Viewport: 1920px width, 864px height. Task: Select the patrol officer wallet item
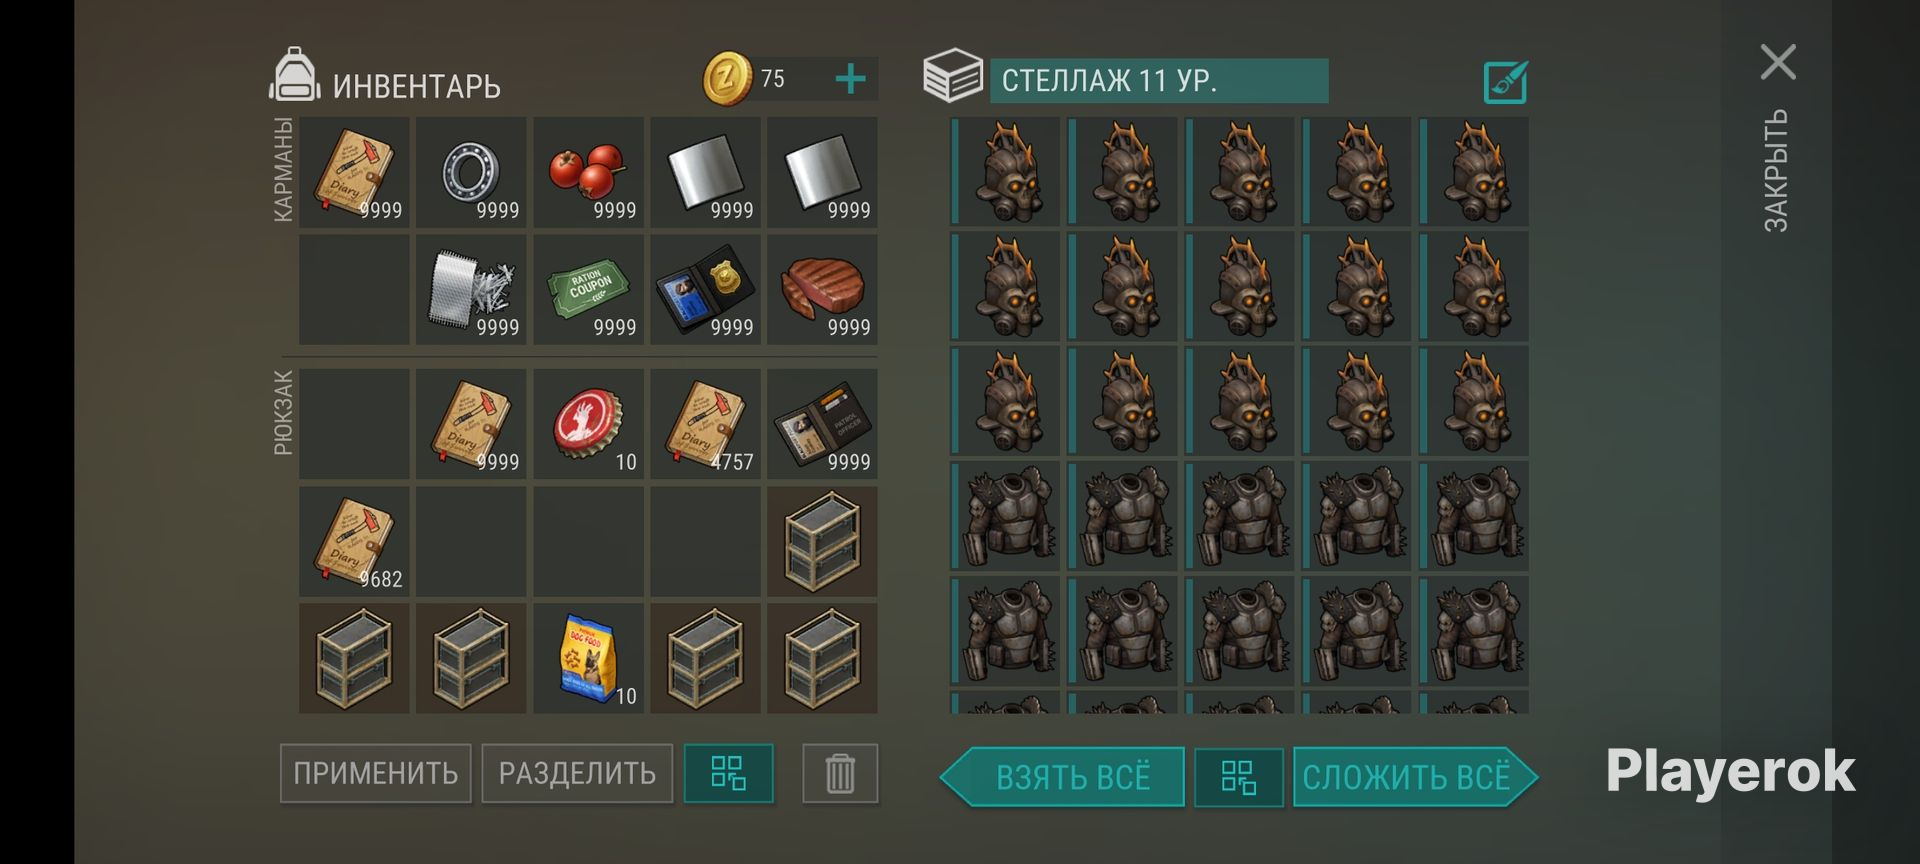point(822,424)
